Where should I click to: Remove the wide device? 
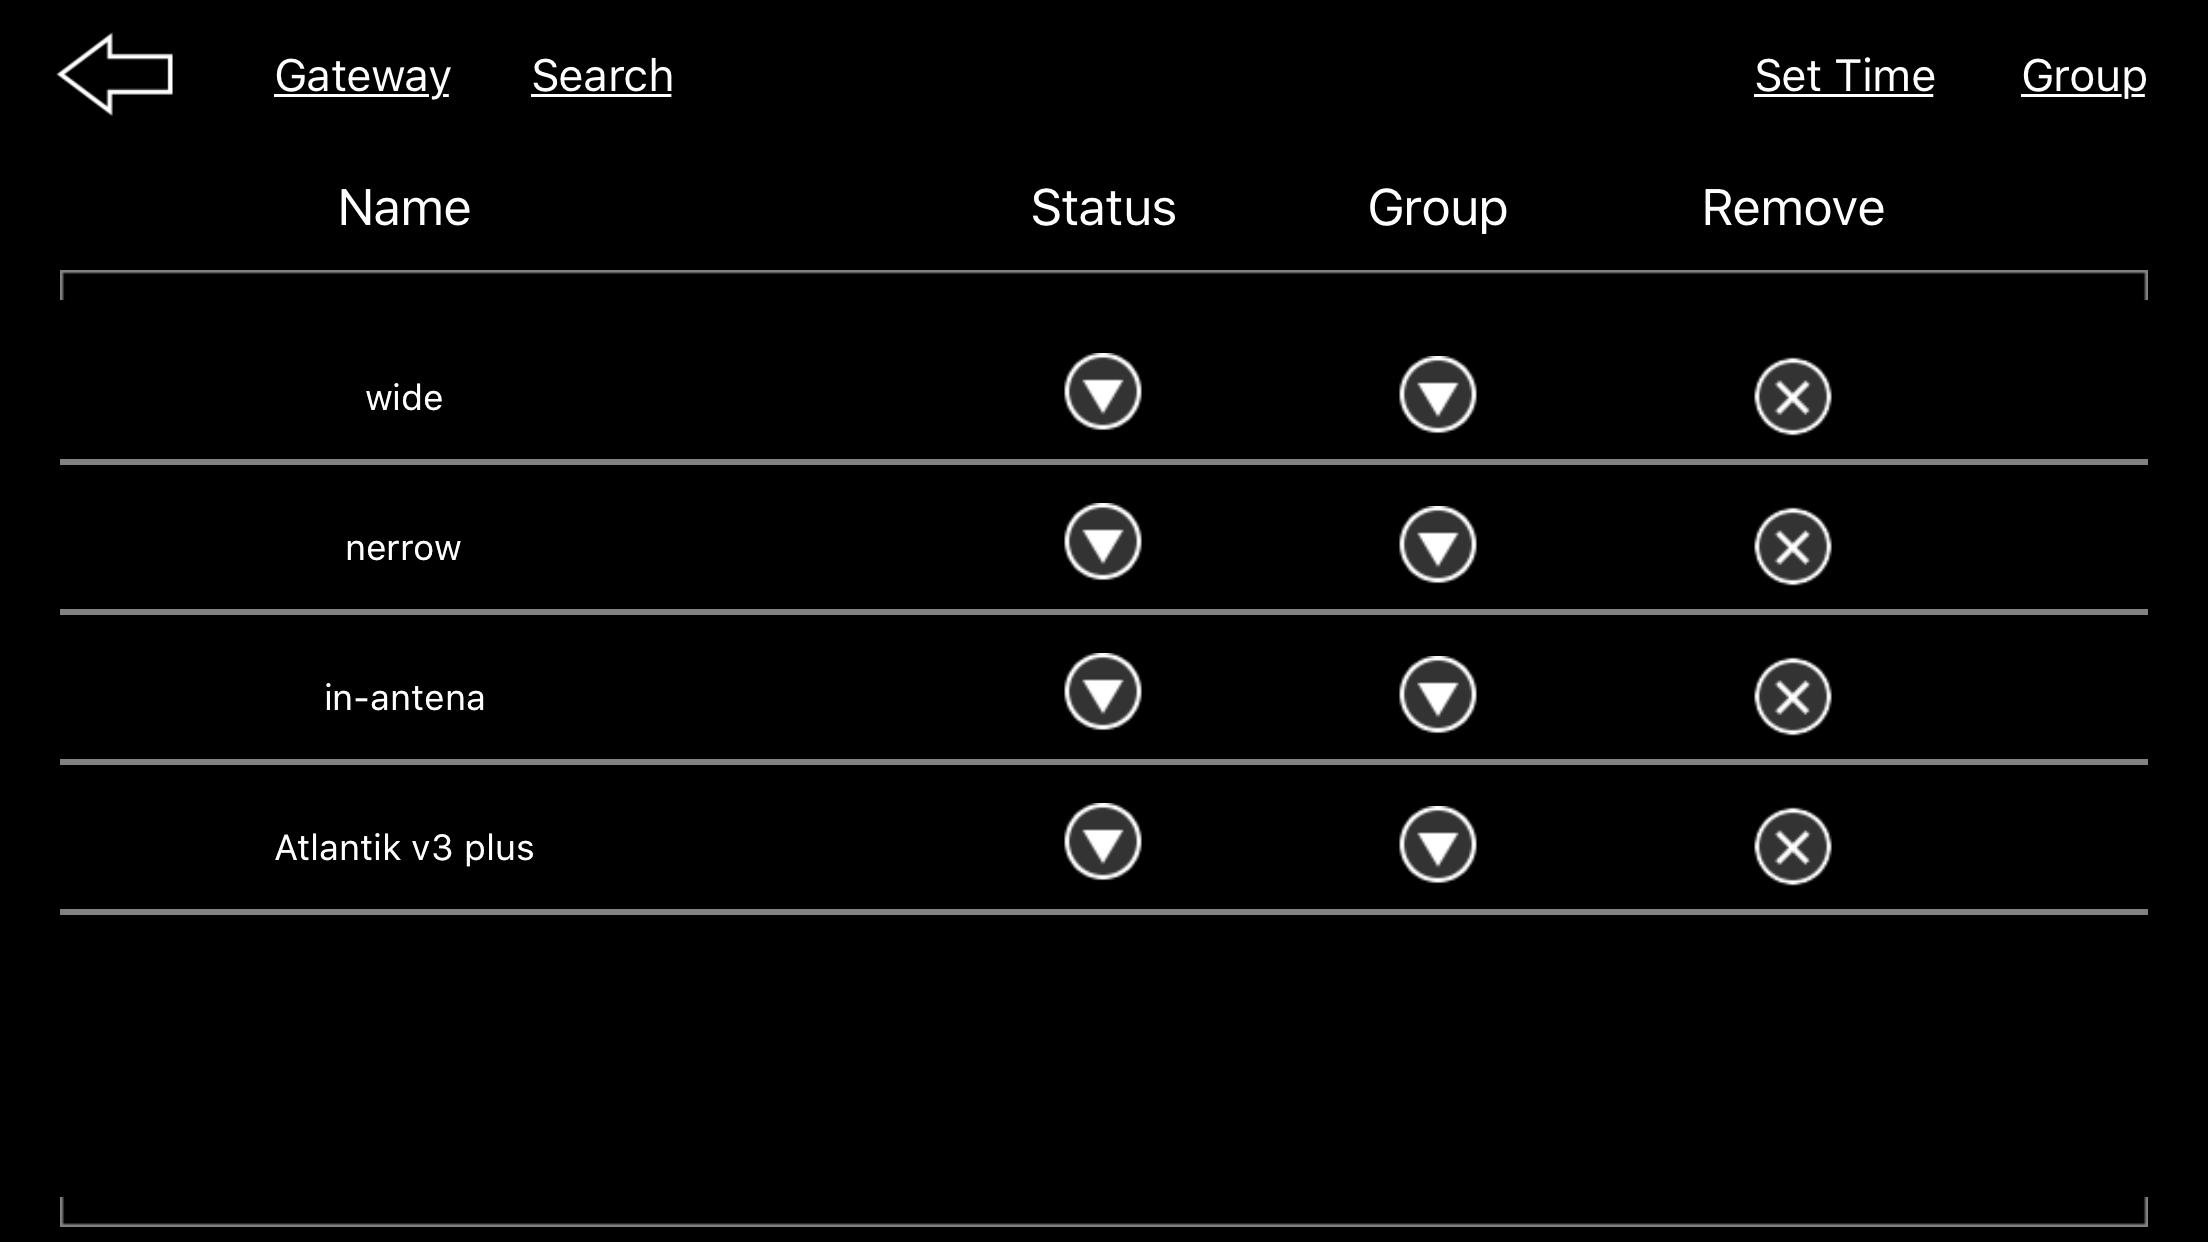click(1792, 396)
